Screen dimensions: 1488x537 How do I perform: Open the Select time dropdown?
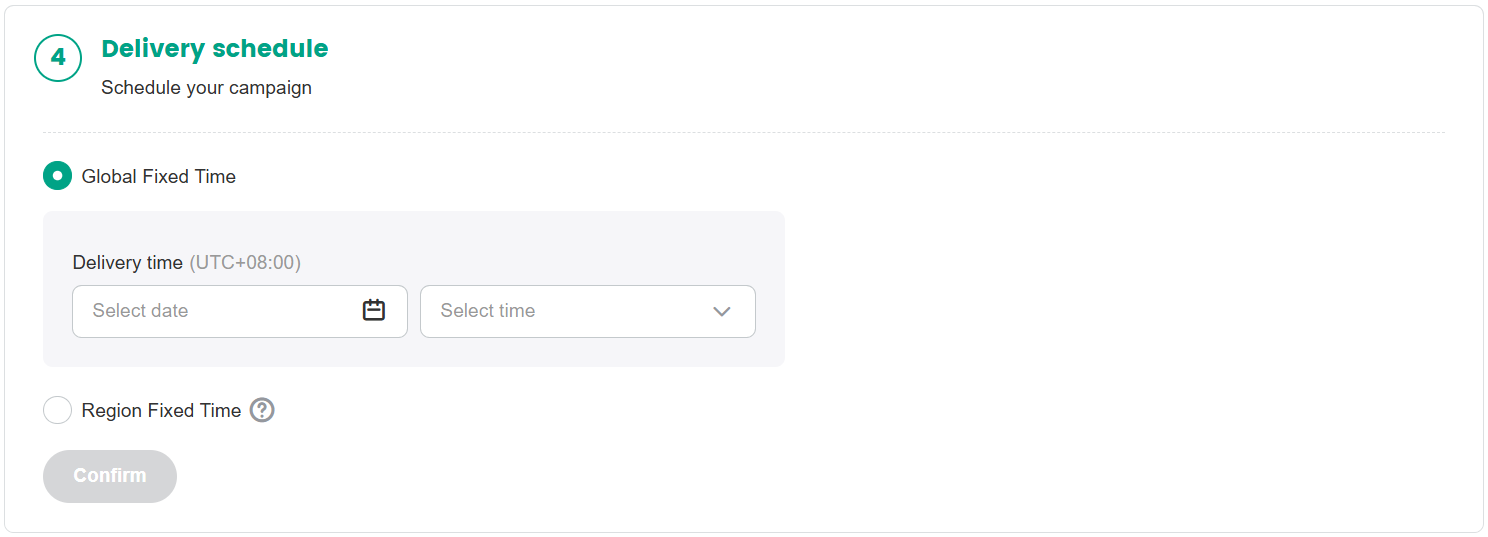[x=588, y=311]
